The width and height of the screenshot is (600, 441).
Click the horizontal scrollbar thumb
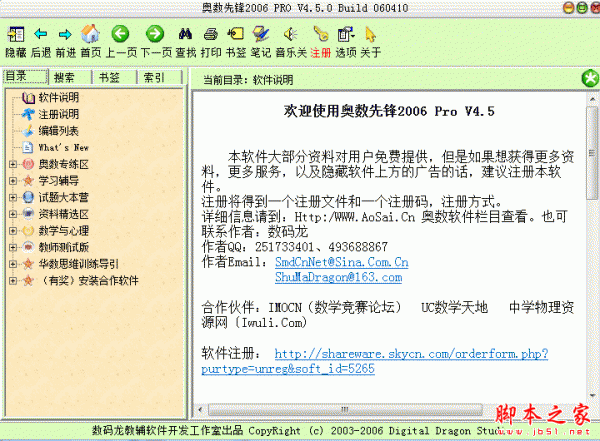pyautogui.click(x=345, y=409)
